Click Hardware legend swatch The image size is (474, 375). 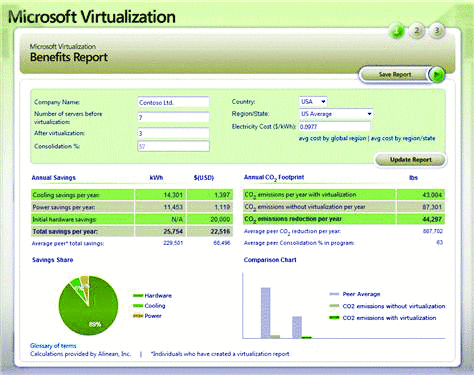click(138, 296)
